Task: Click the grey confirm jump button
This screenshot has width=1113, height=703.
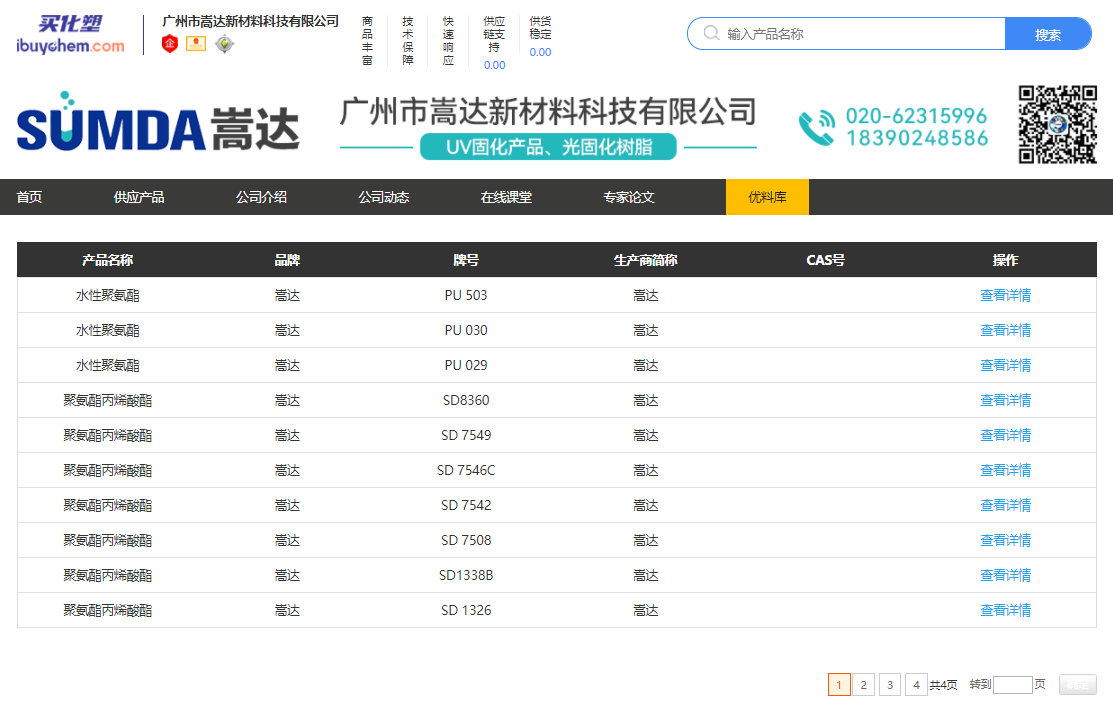Action: pyautogui.click(x=1078, y=685)
